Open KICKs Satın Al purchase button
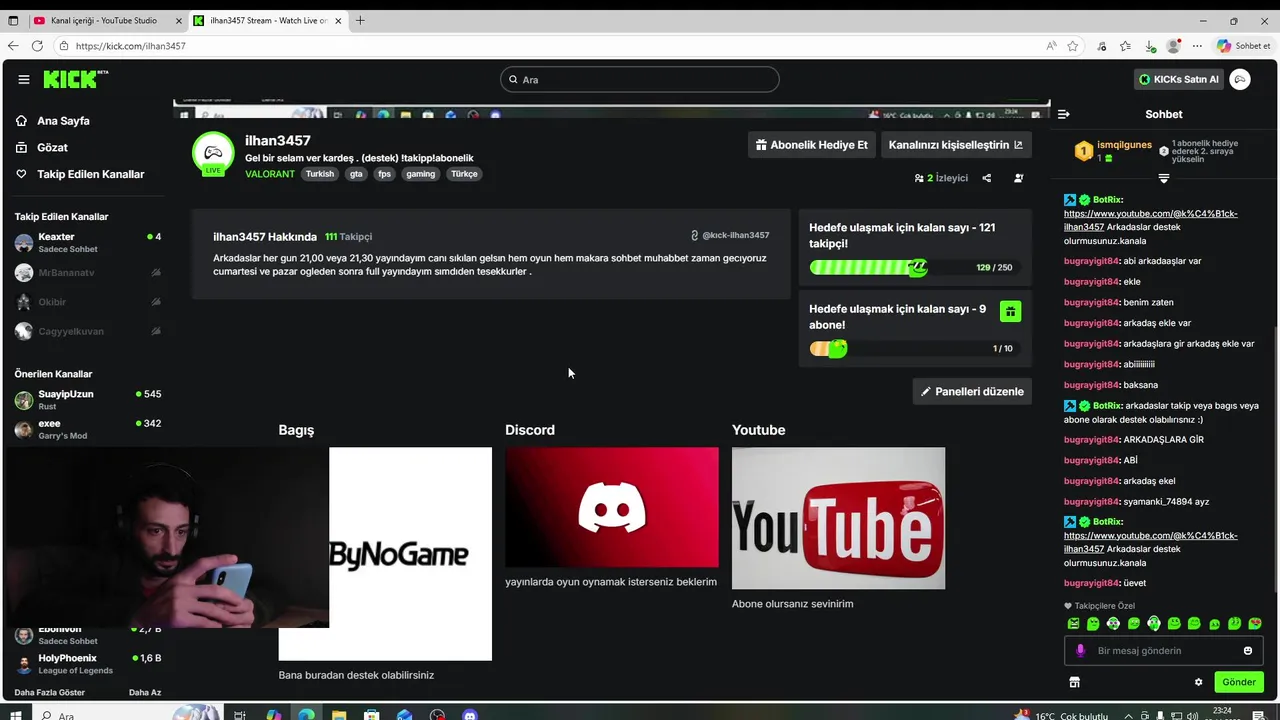 coord(1179,79)
